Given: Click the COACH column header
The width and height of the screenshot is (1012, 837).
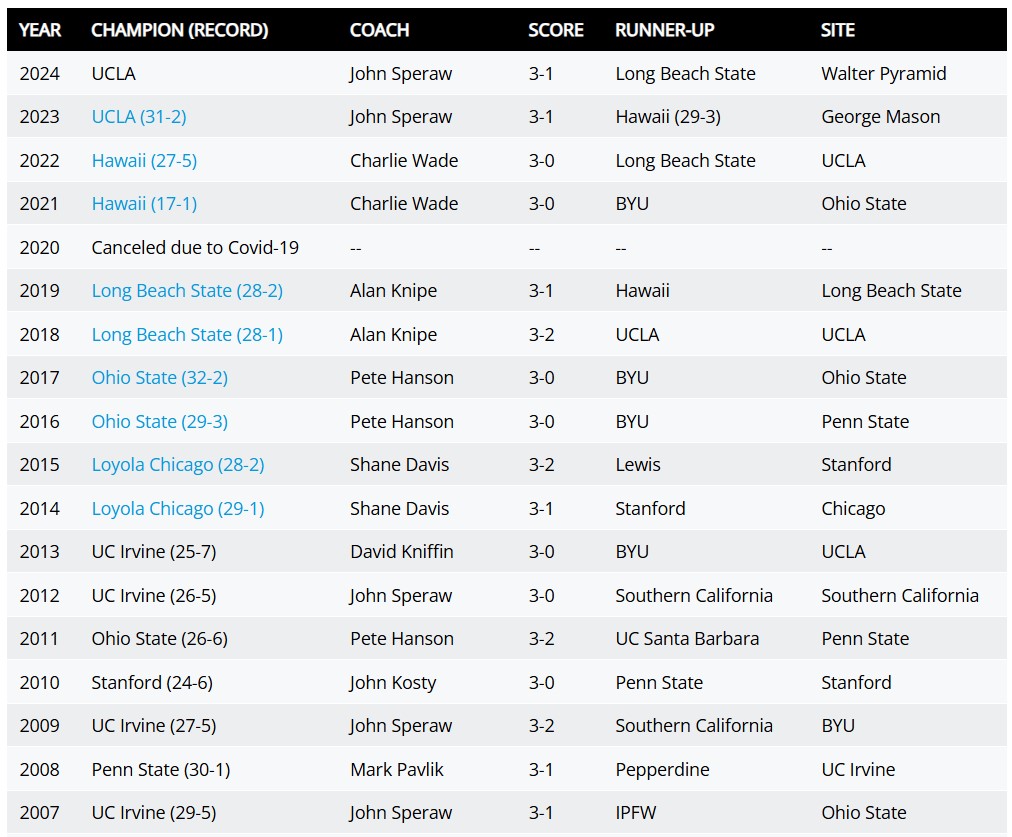Looking at the screenshot, I should point(380,30).
